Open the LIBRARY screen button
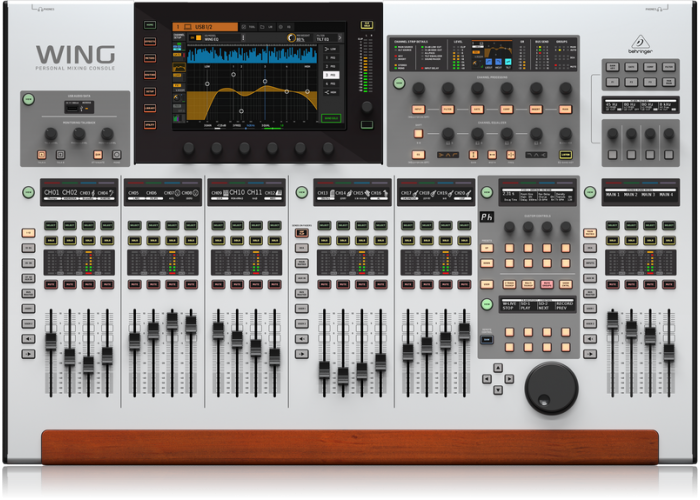Screen dimensions: 700x500 pyautogui.click(x=150, y=108)
